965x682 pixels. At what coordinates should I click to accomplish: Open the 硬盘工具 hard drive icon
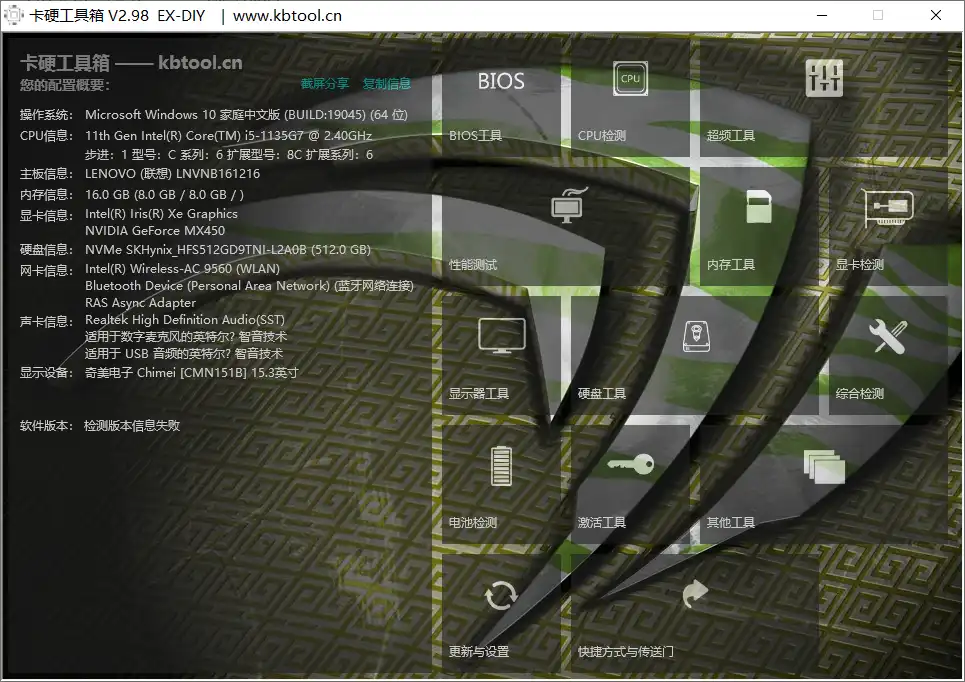pyautogui.click(x=696, y=336)
